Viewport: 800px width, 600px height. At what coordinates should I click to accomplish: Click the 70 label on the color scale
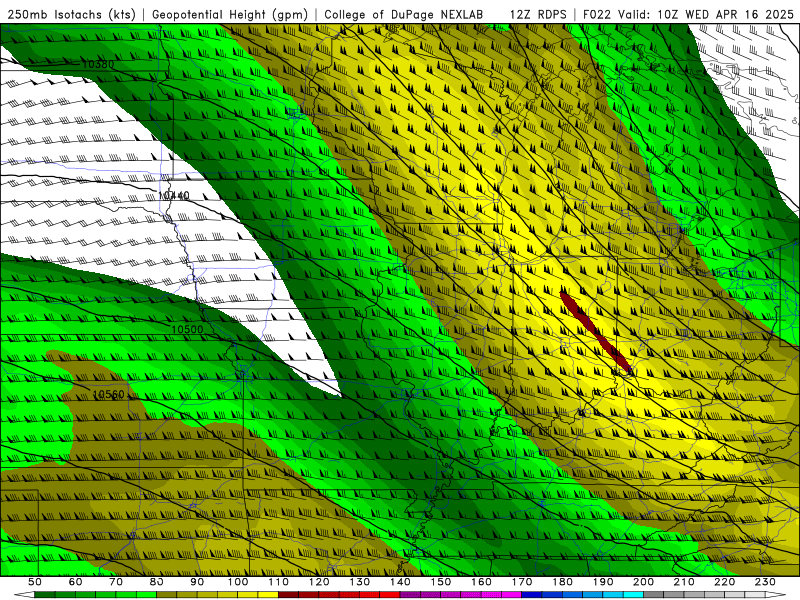click(x=116, y=582)
